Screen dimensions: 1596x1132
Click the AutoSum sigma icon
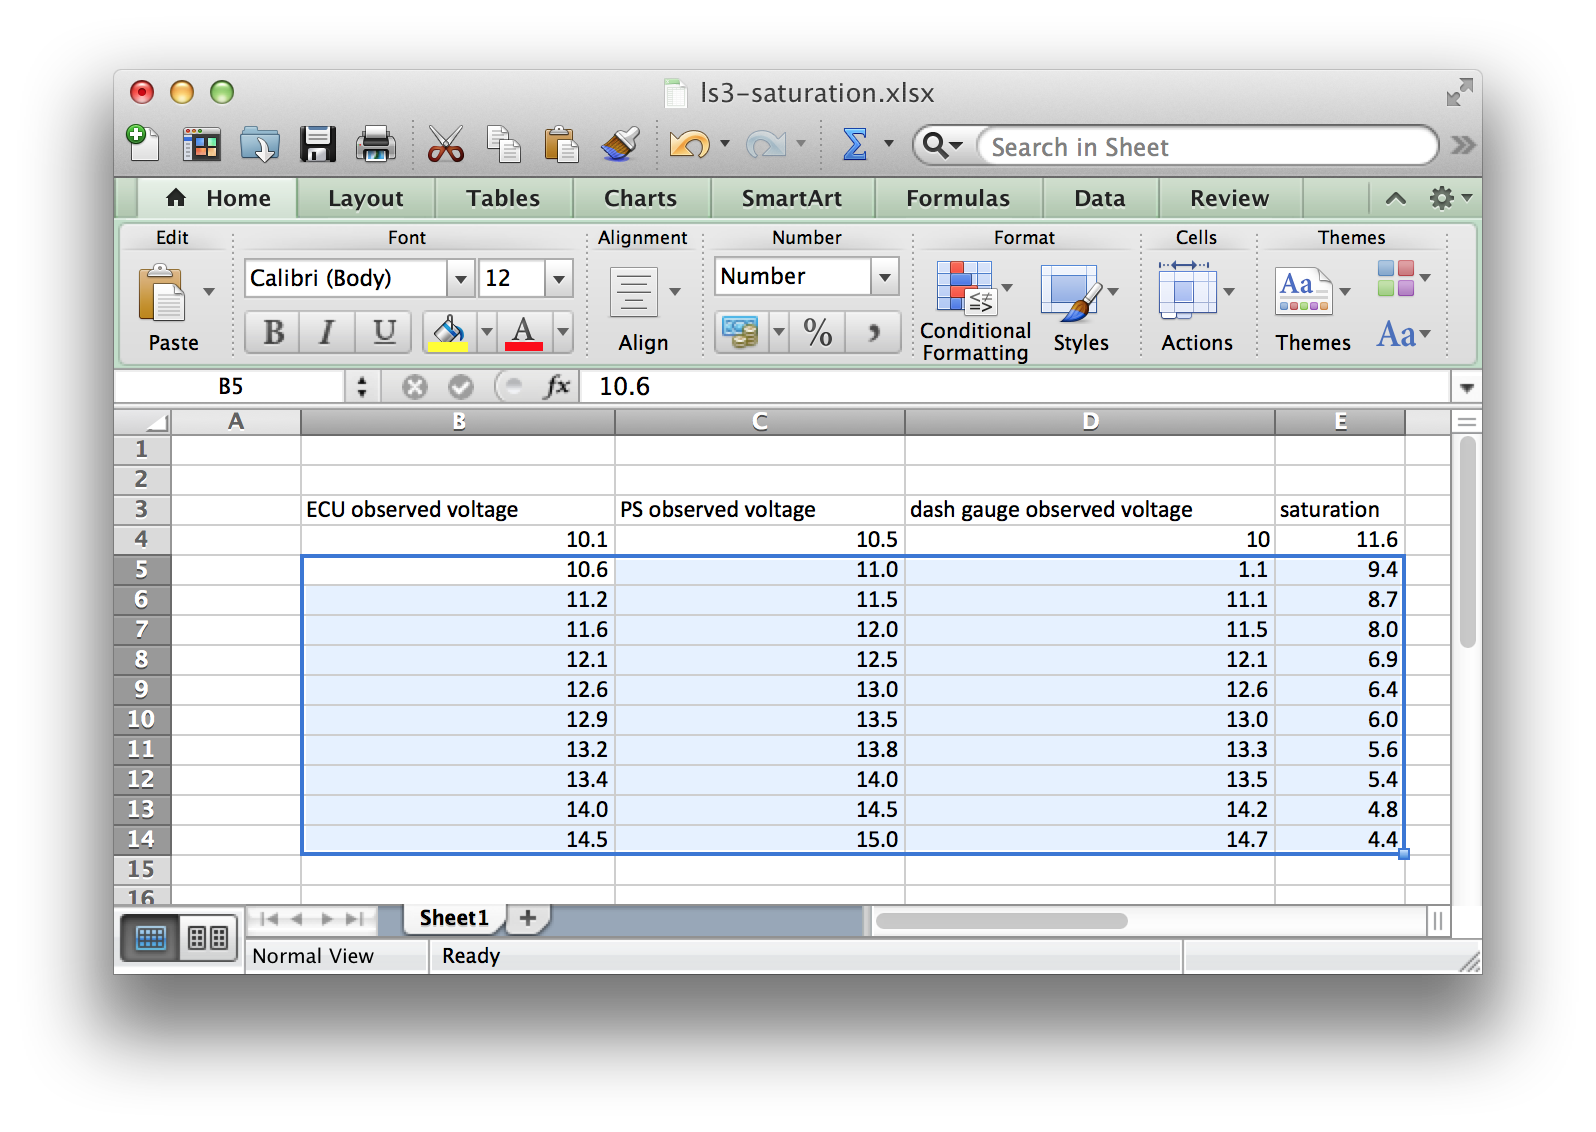pyautogui.click(x=855, y=145)
